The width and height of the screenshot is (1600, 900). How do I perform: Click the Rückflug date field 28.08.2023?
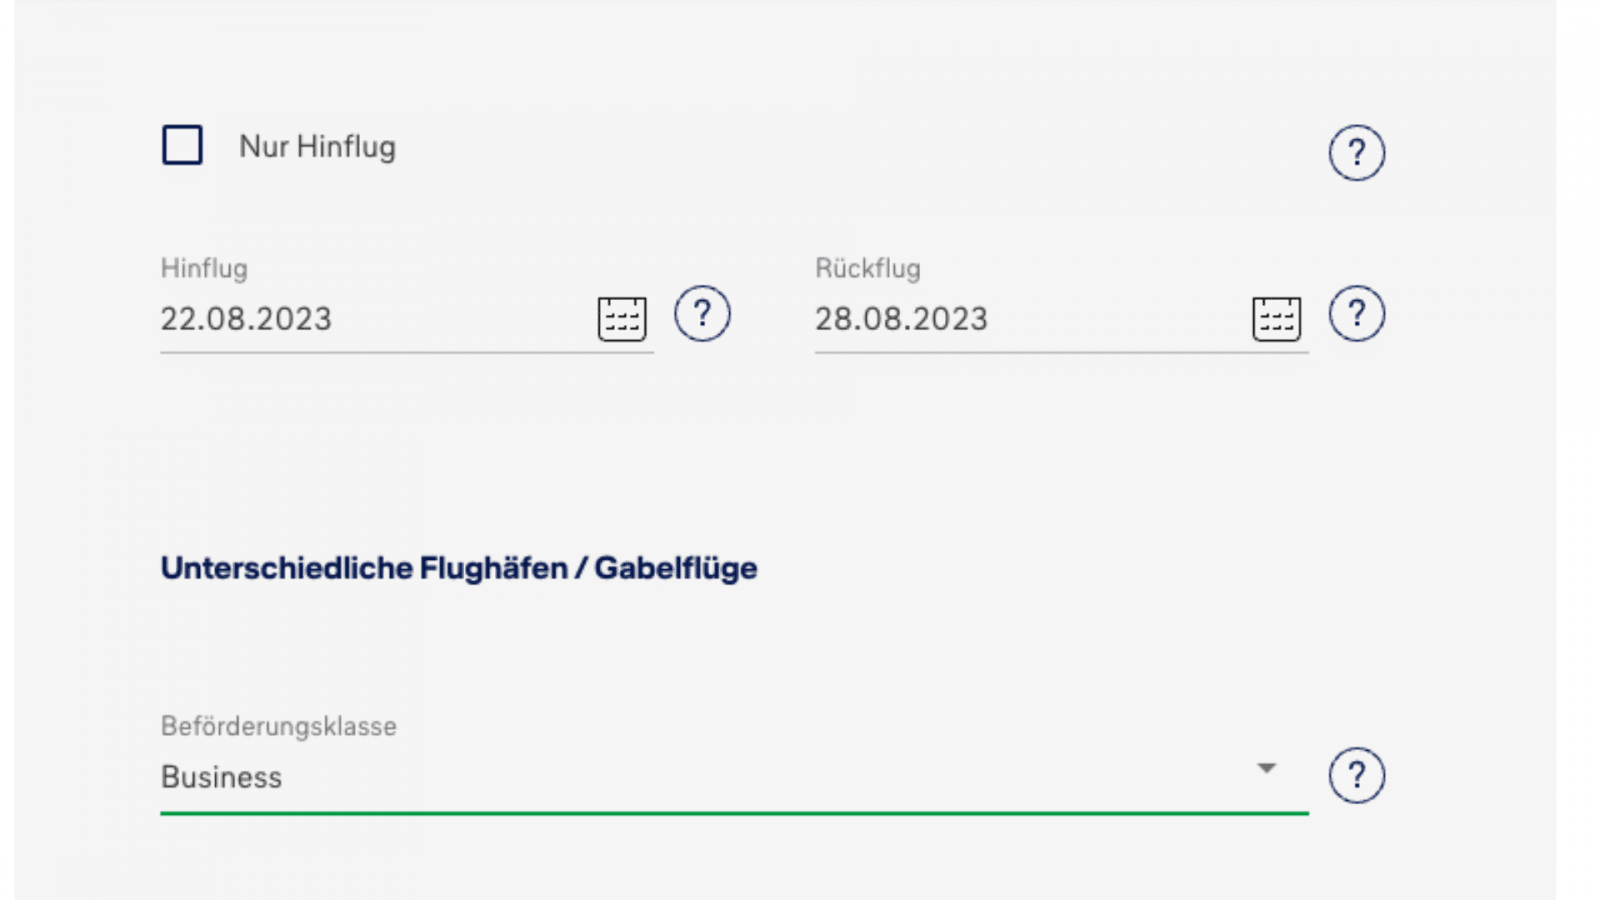(901, 319)
